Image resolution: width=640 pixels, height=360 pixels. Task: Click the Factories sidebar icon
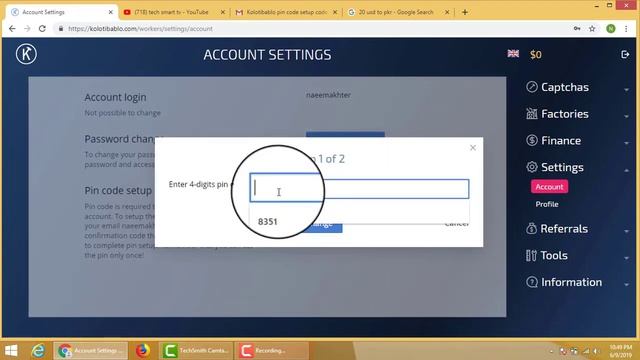coord(531,113)
